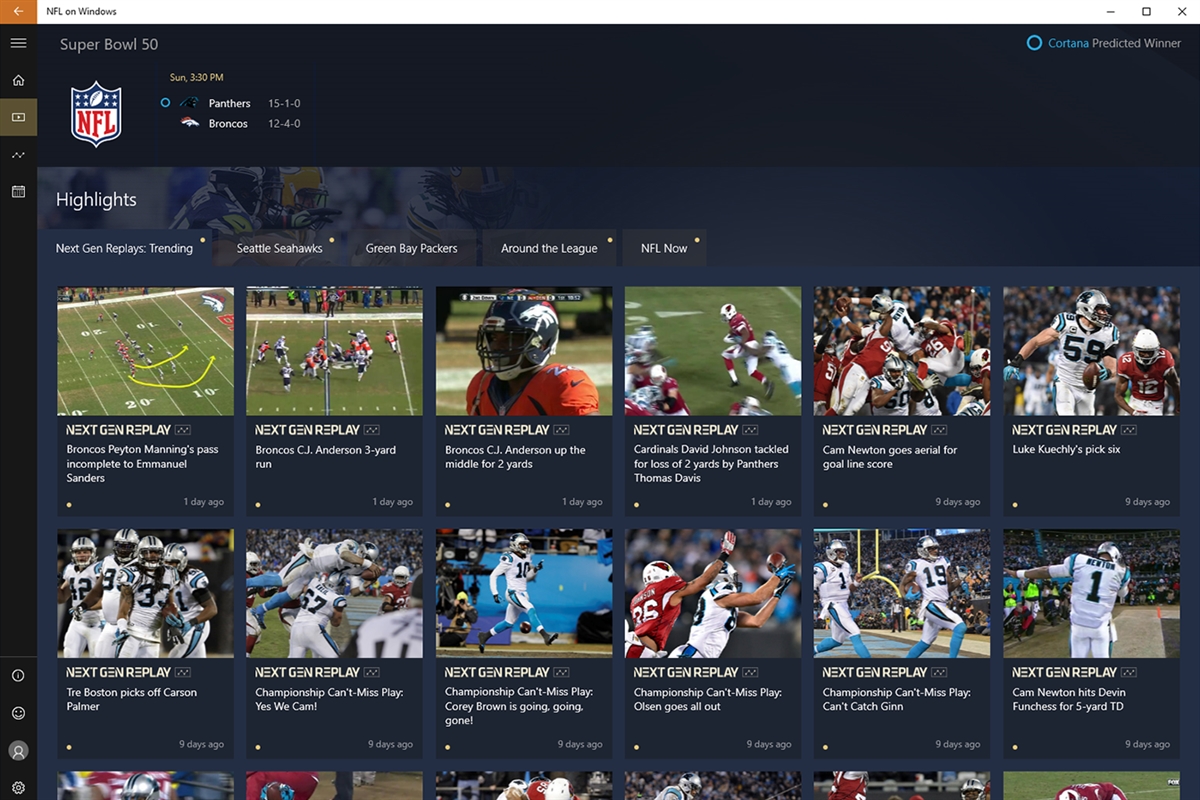Click the Cortana circle icon
The image size is (1200, 800).
point(1035,43)
